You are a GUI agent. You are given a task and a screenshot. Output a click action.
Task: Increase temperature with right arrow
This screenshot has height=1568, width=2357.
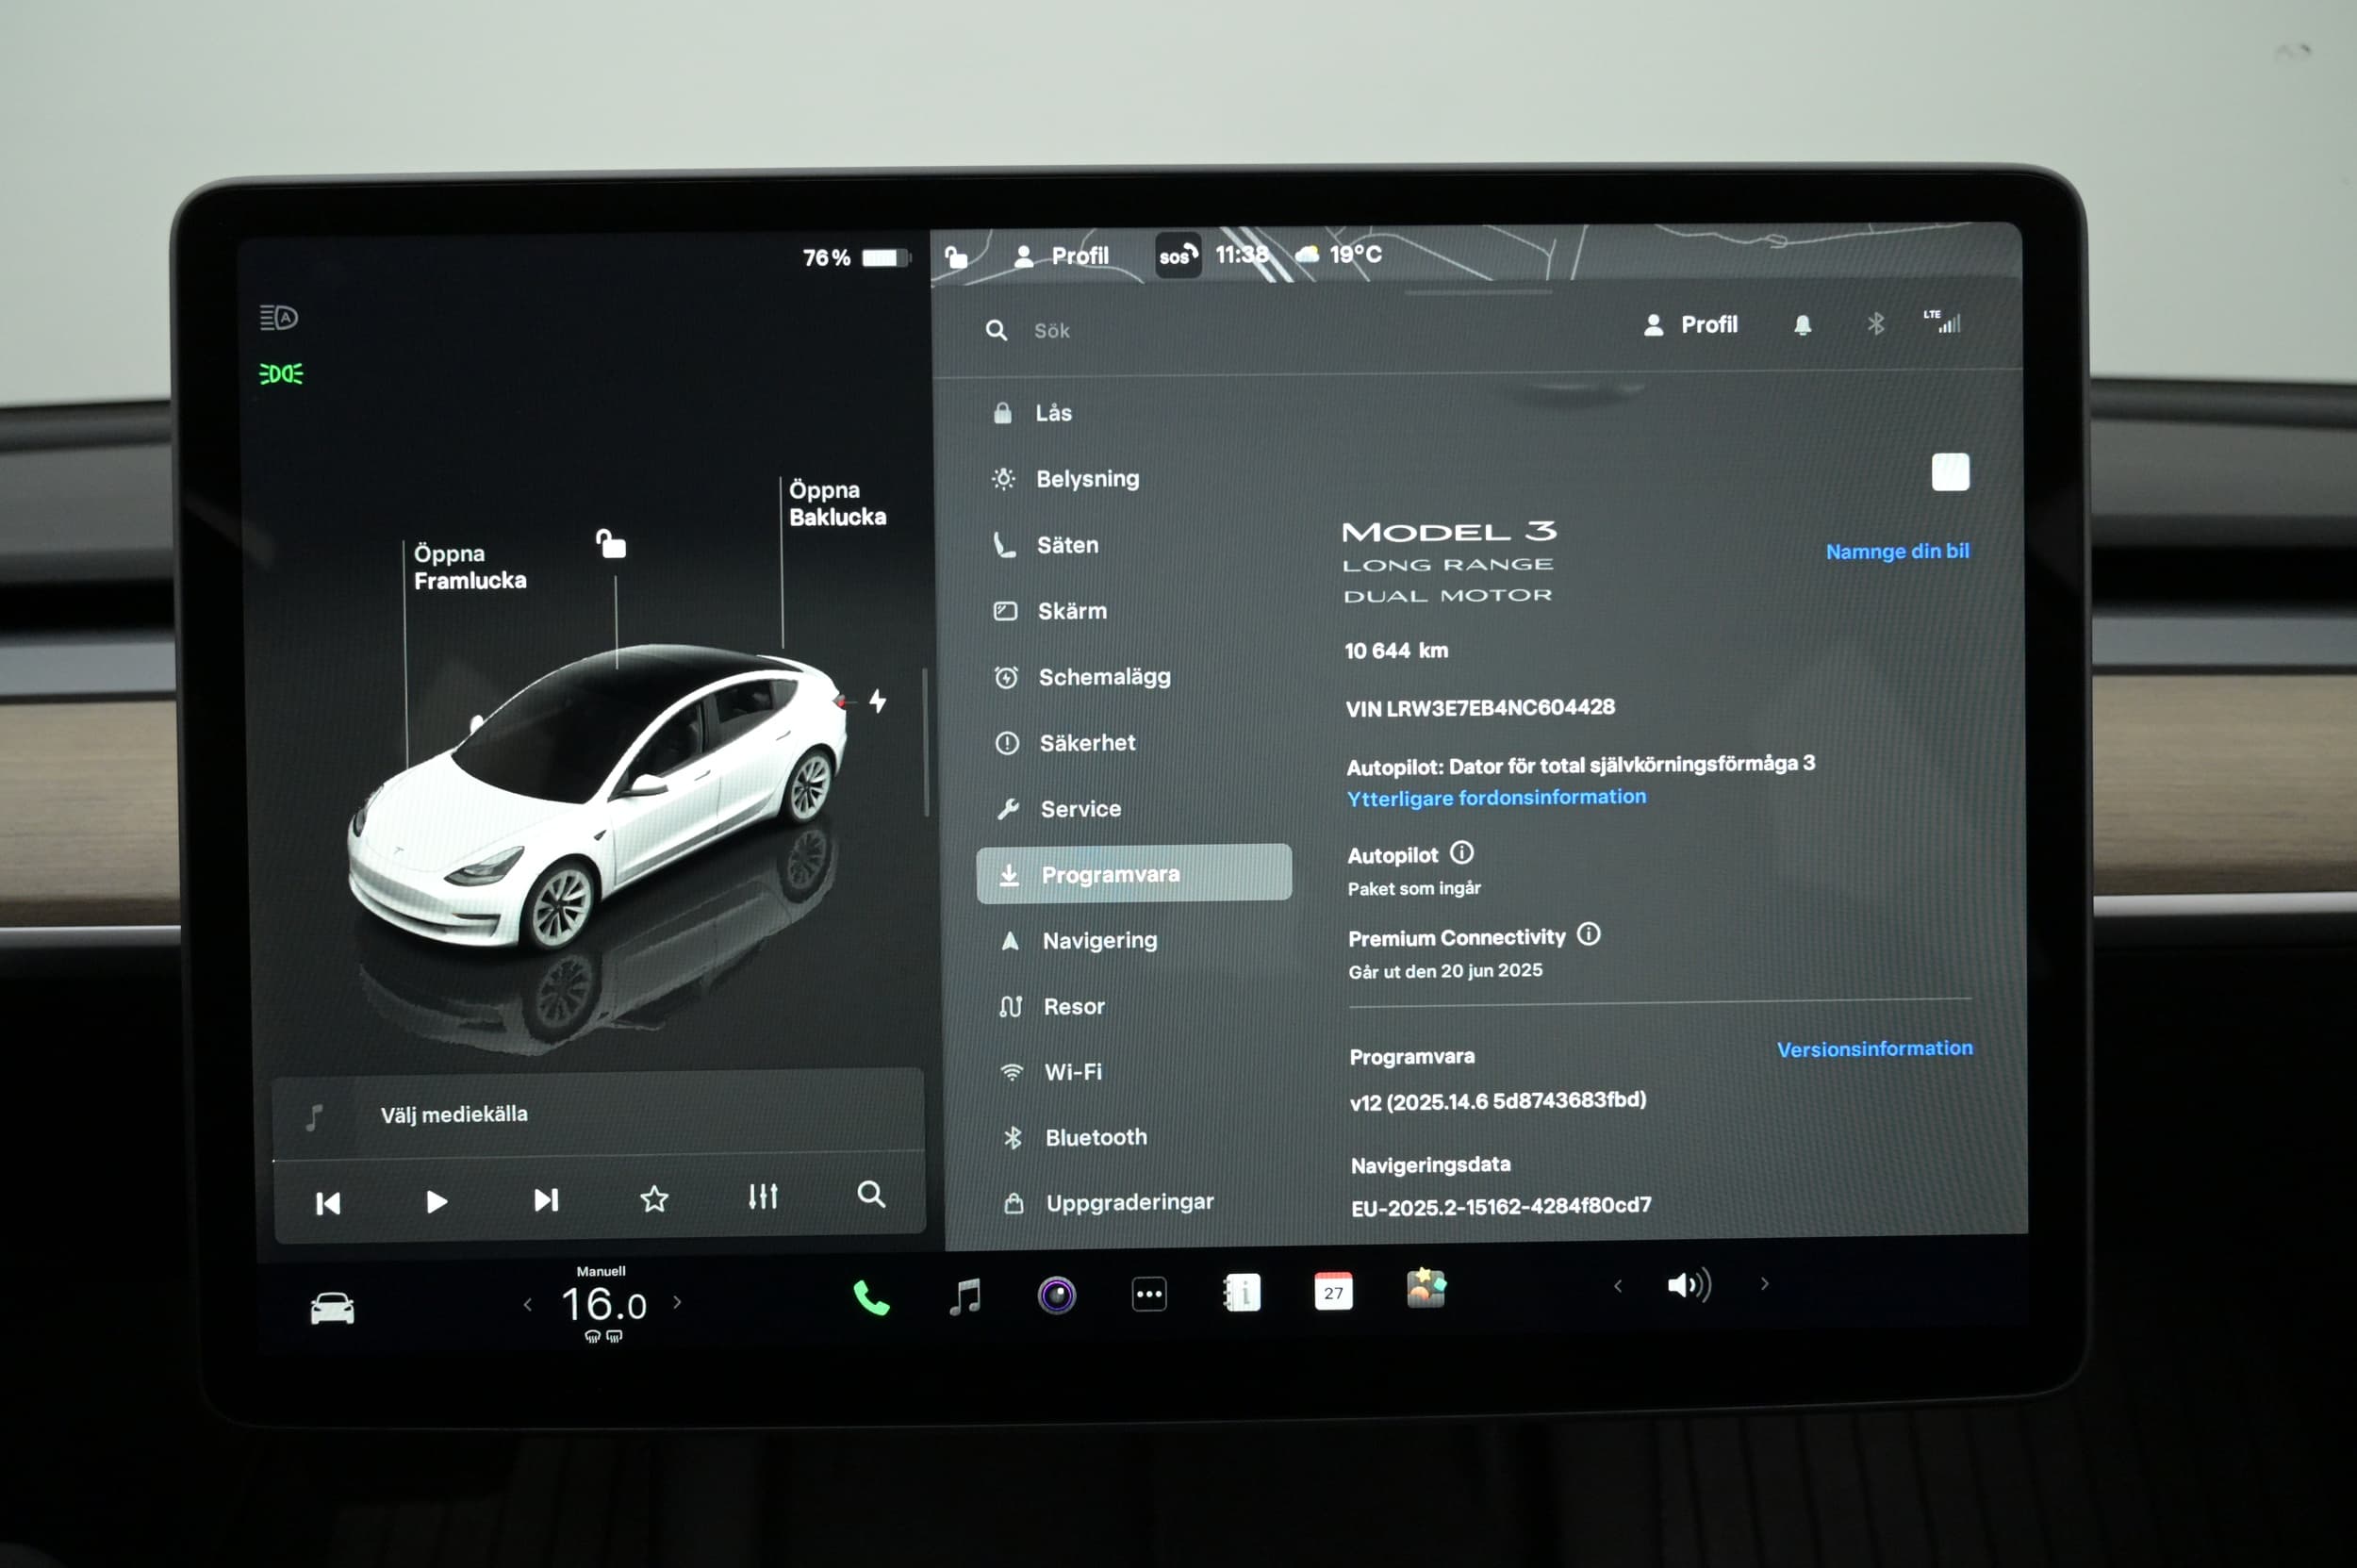pyautogui.click(x=677, y=1302)
